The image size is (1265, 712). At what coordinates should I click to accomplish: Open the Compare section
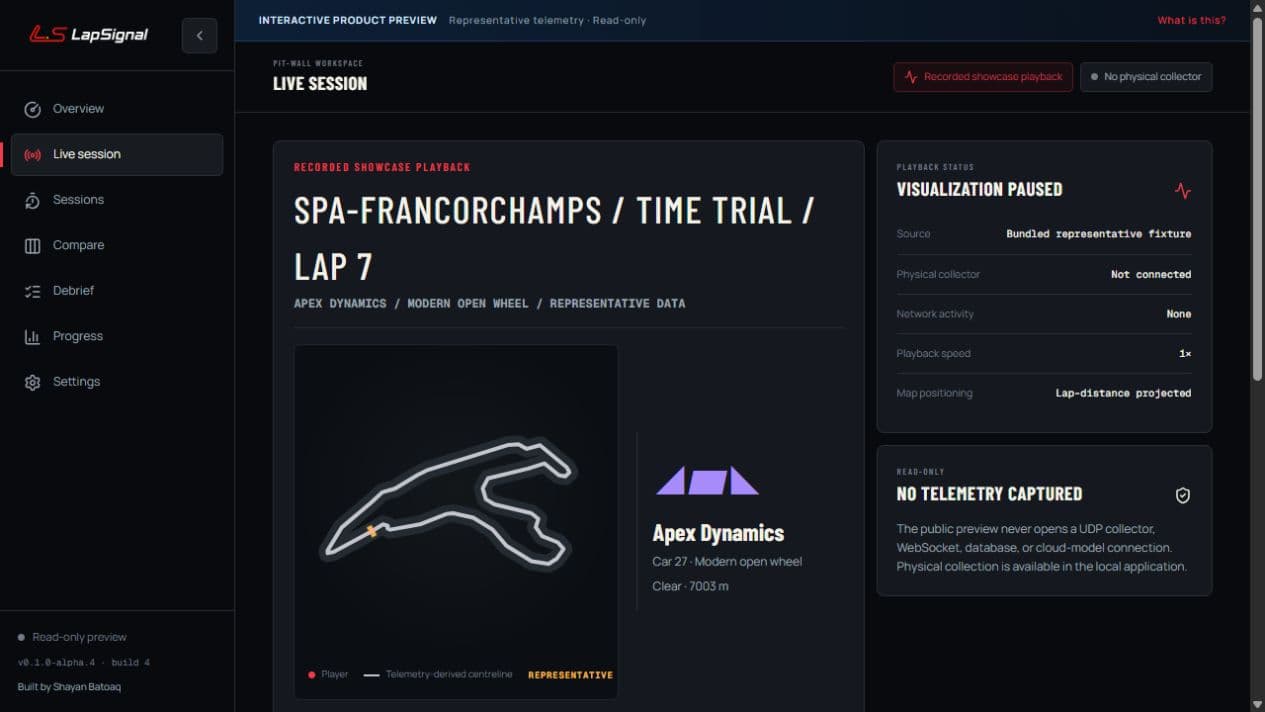[117, 245]
